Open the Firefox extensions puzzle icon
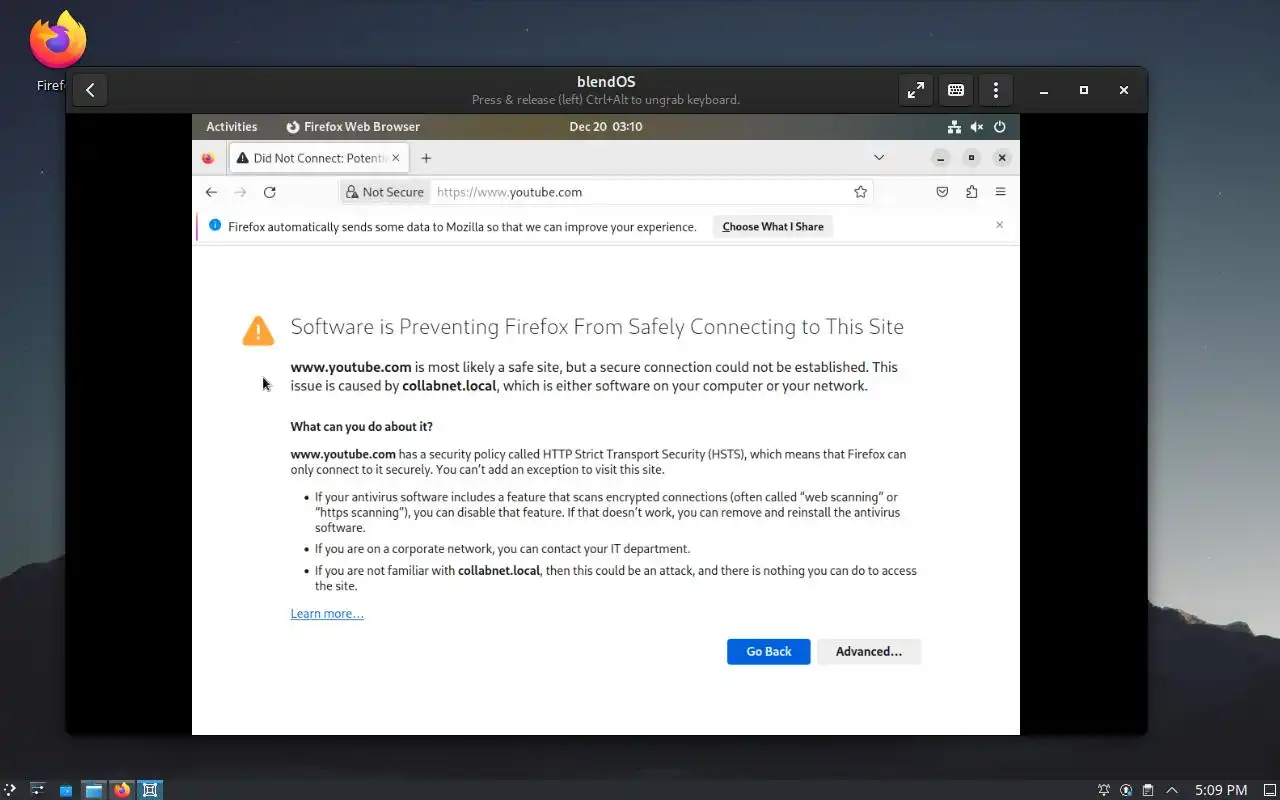 (x=971, y=192)
